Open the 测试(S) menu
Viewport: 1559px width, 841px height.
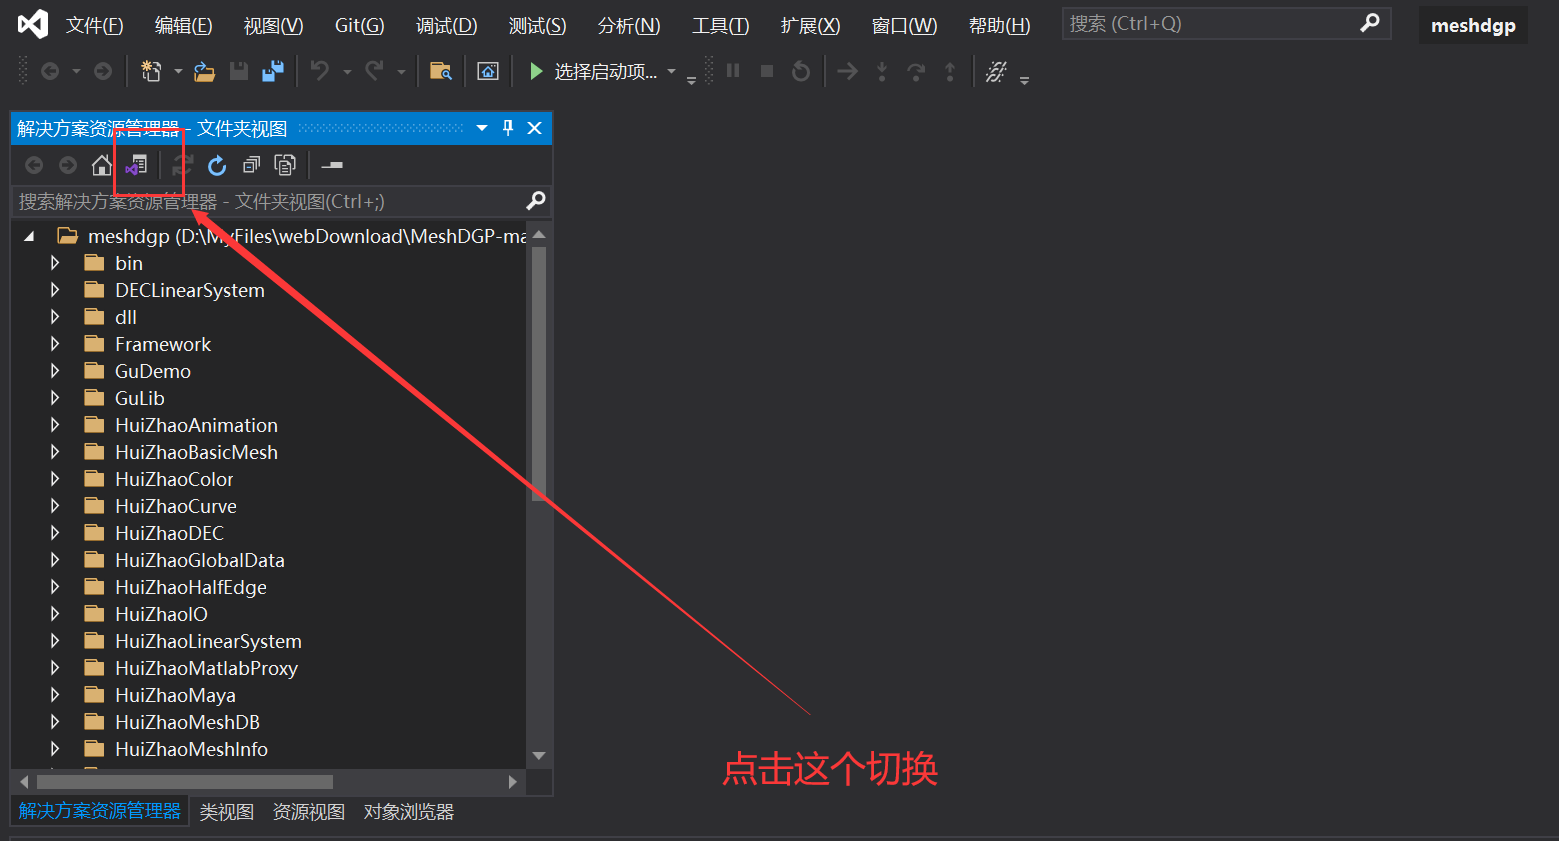(x=537, y=25)
